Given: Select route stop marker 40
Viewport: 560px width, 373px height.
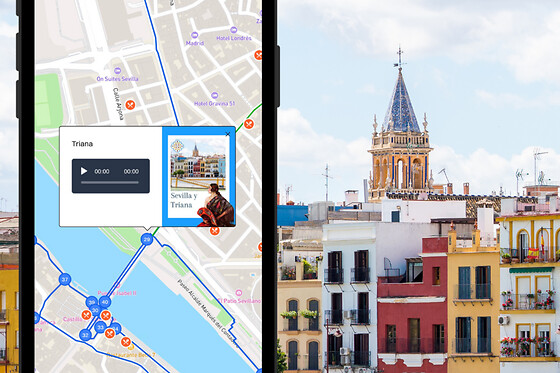Looking at the screenshot, I should [105, 302].
